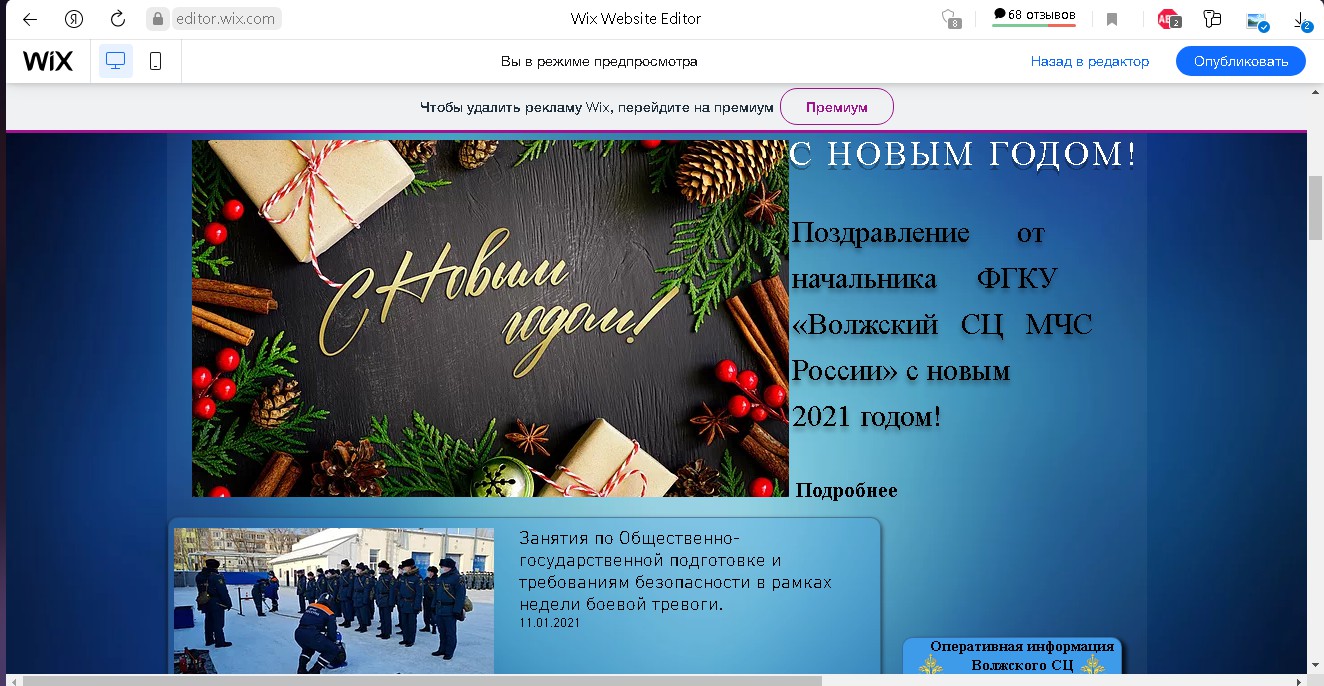Viewport: 1324px width, 686px height.
Task: Open the С Новым годом greeting image
Action: point(490,318)
